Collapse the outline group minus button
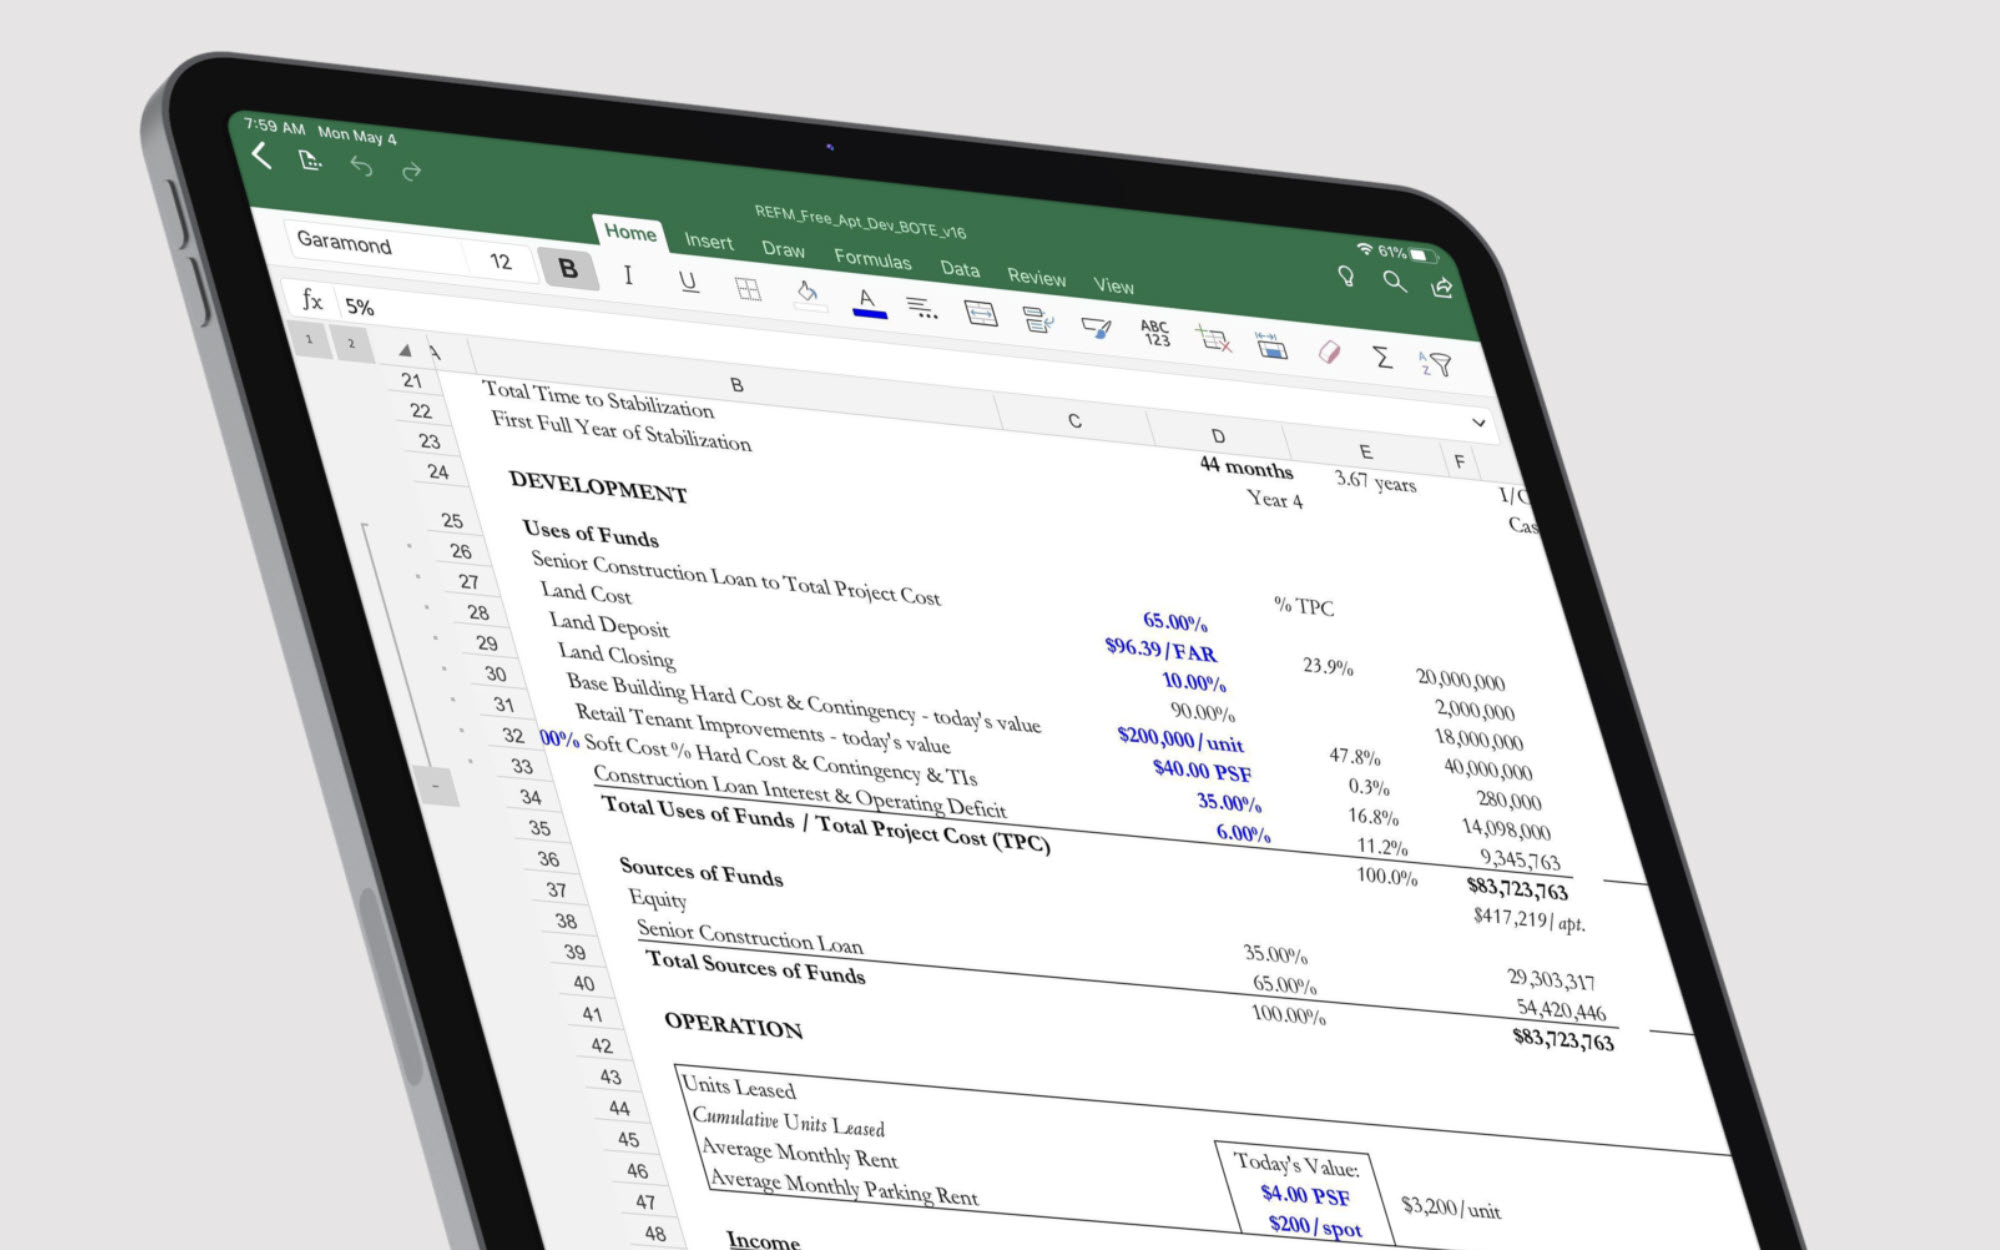2000x1250 pixels. (x=436, y=787)
